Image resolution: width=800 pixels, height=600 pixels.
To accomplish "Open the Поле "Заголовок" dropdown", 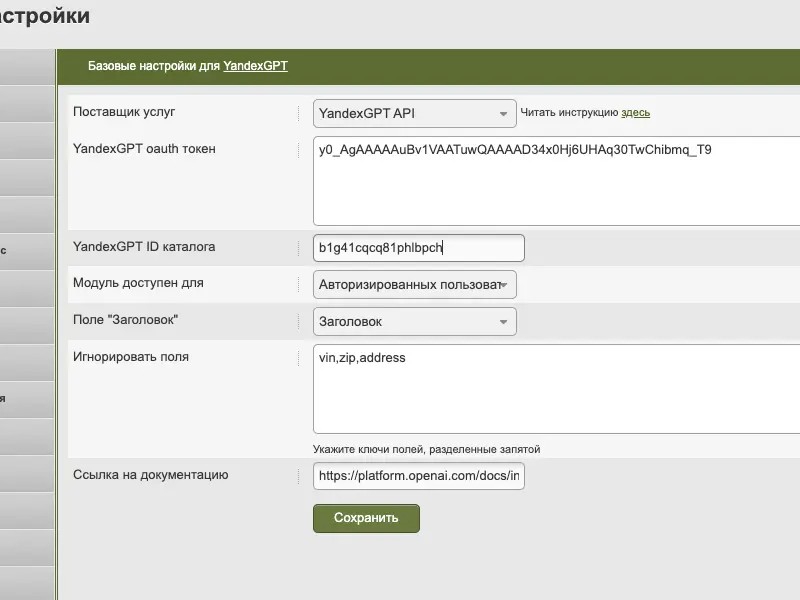I will click(x=414, y=322).
